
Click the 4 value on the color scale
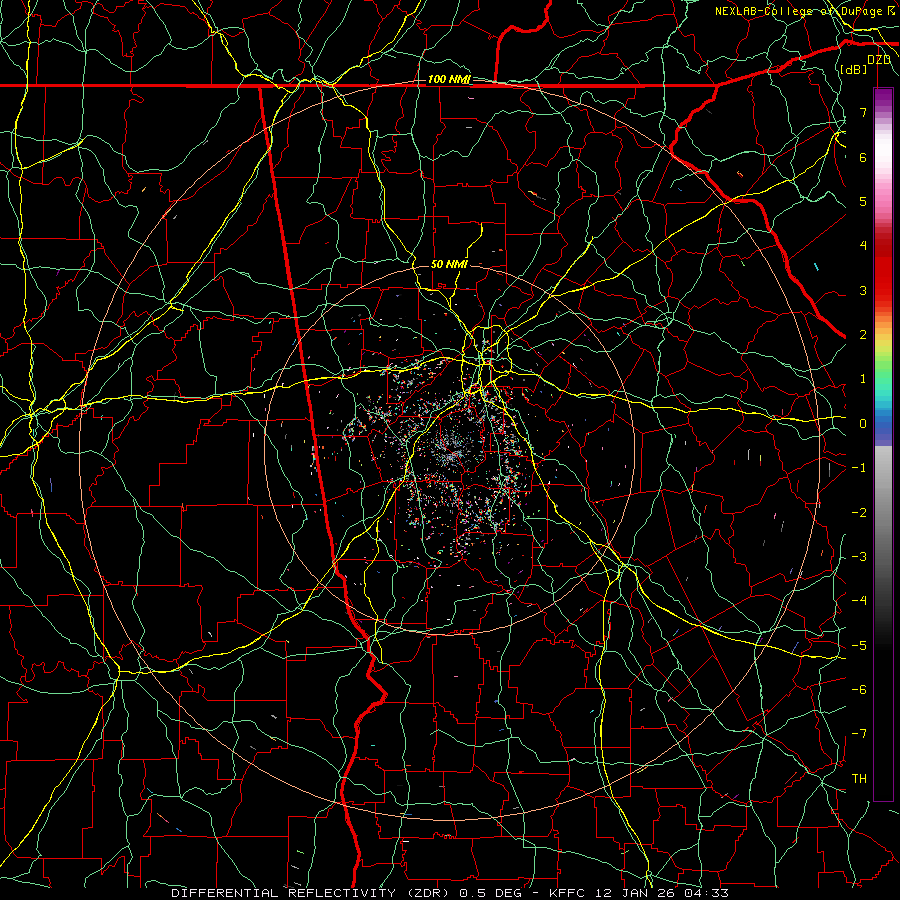pos(863,246)
